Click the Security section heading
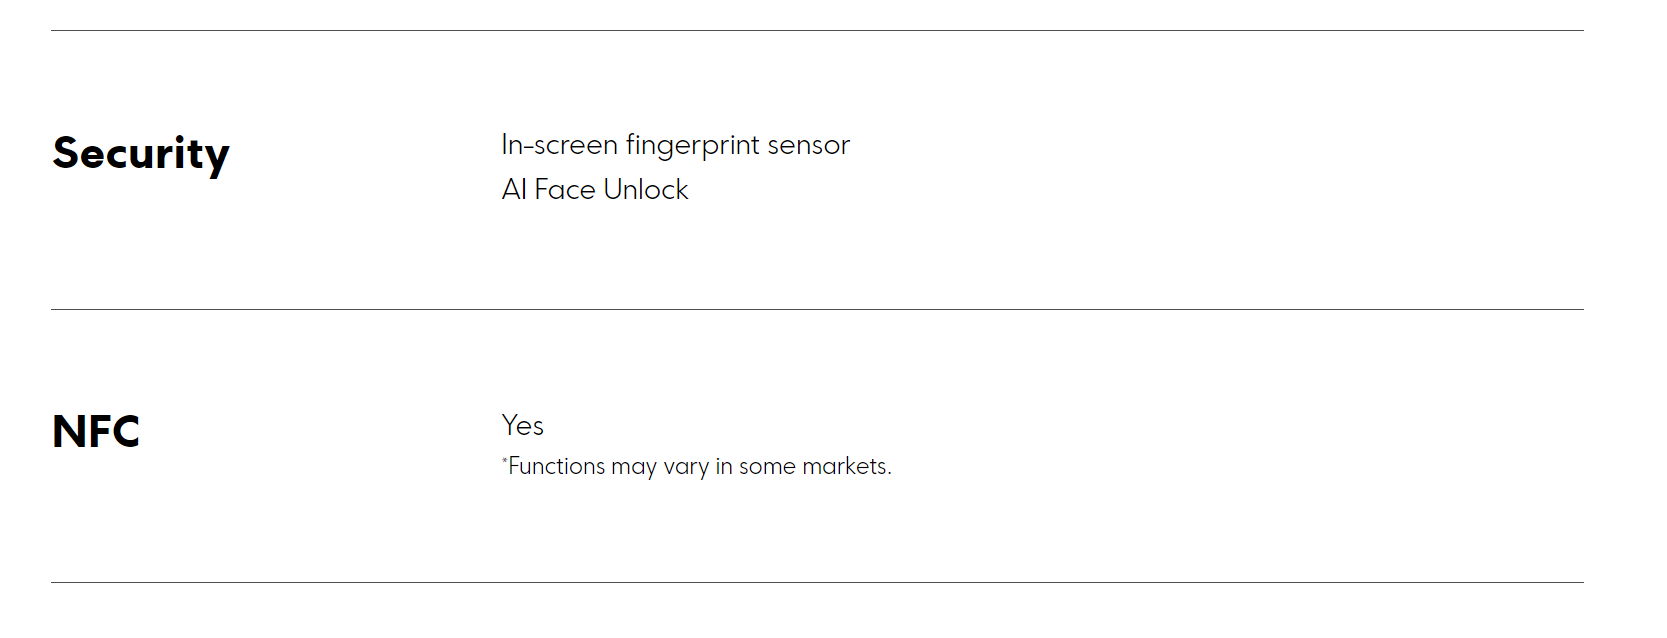The width and height of the screenshot is (1667, 638). 141,154
